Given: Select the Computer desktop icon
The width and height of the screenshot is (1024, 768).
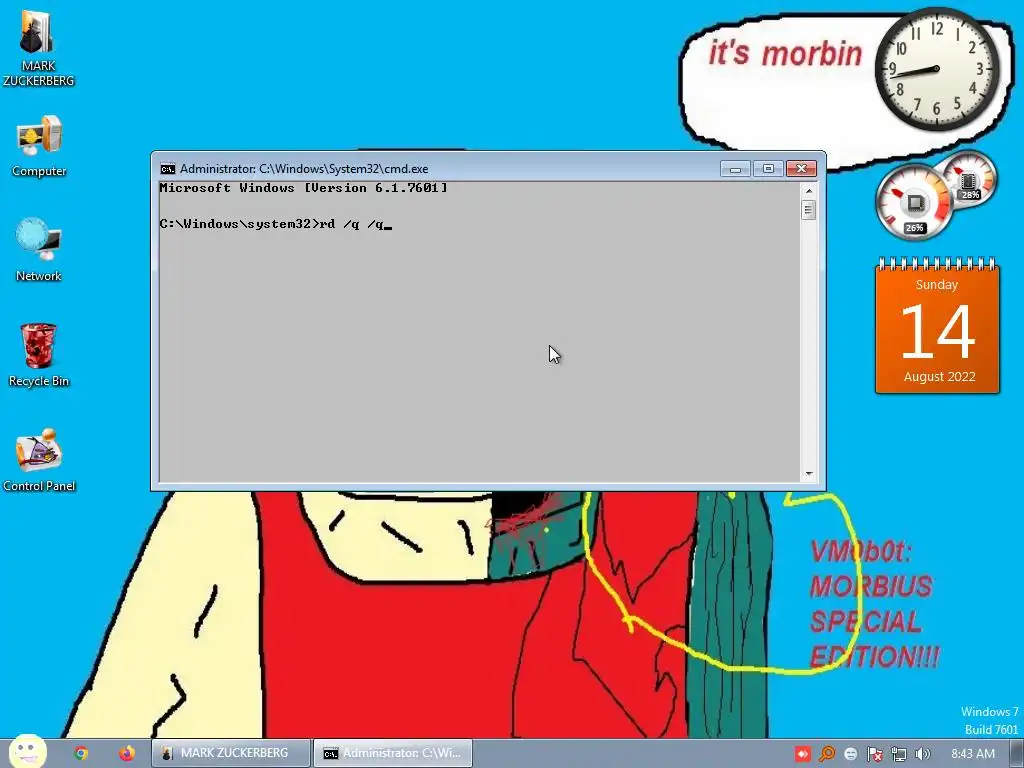Looking at the screenshot, I should (x=39, y=146).
